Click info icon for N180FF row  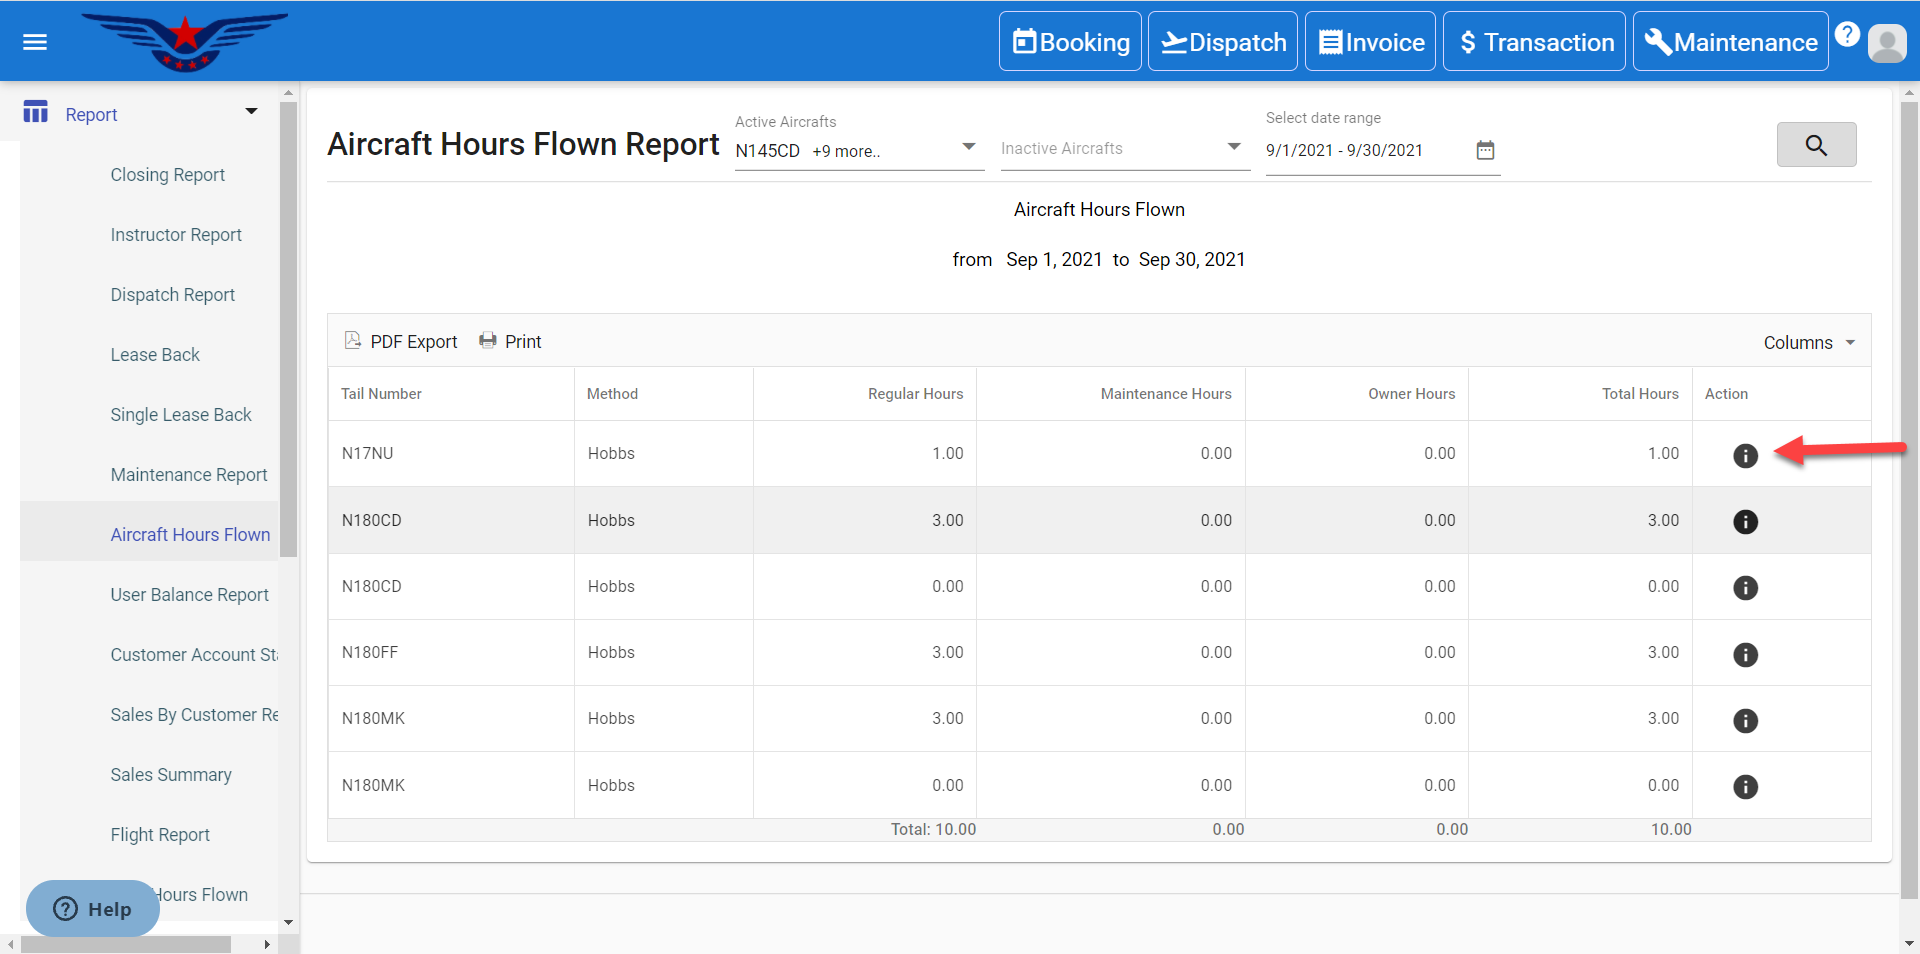[1744, 655]
